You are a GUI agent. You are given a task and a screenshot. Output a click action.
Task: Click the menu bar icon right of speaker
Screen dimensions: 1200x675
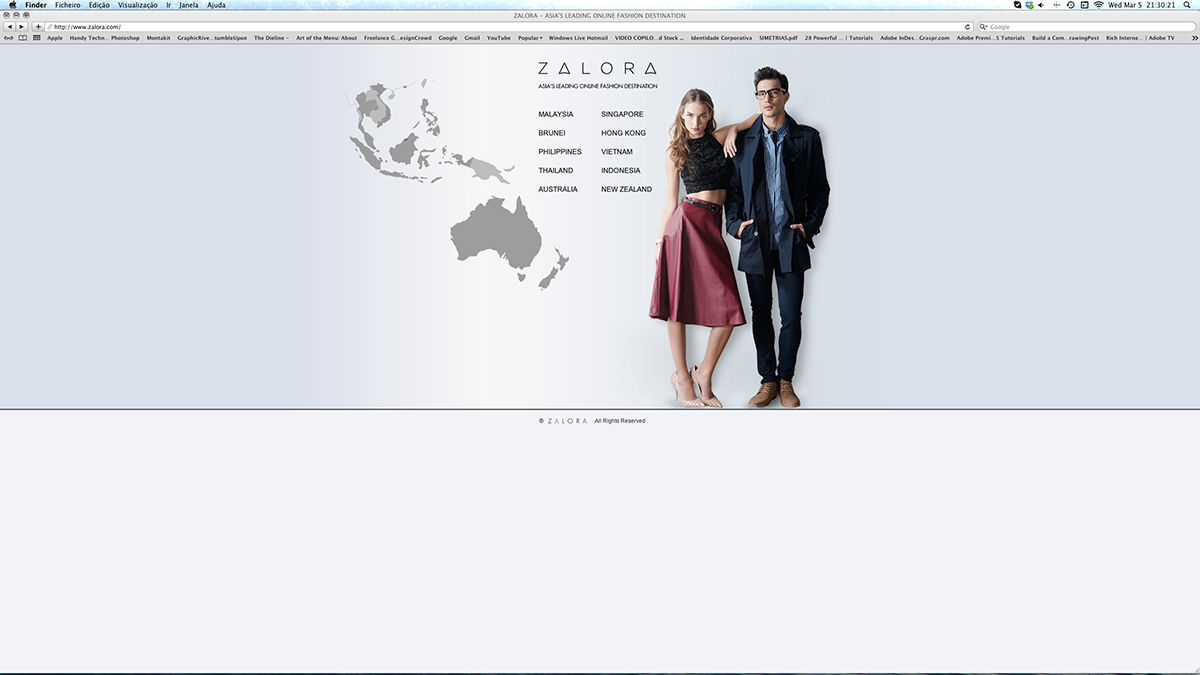[x=1057, y=5]
